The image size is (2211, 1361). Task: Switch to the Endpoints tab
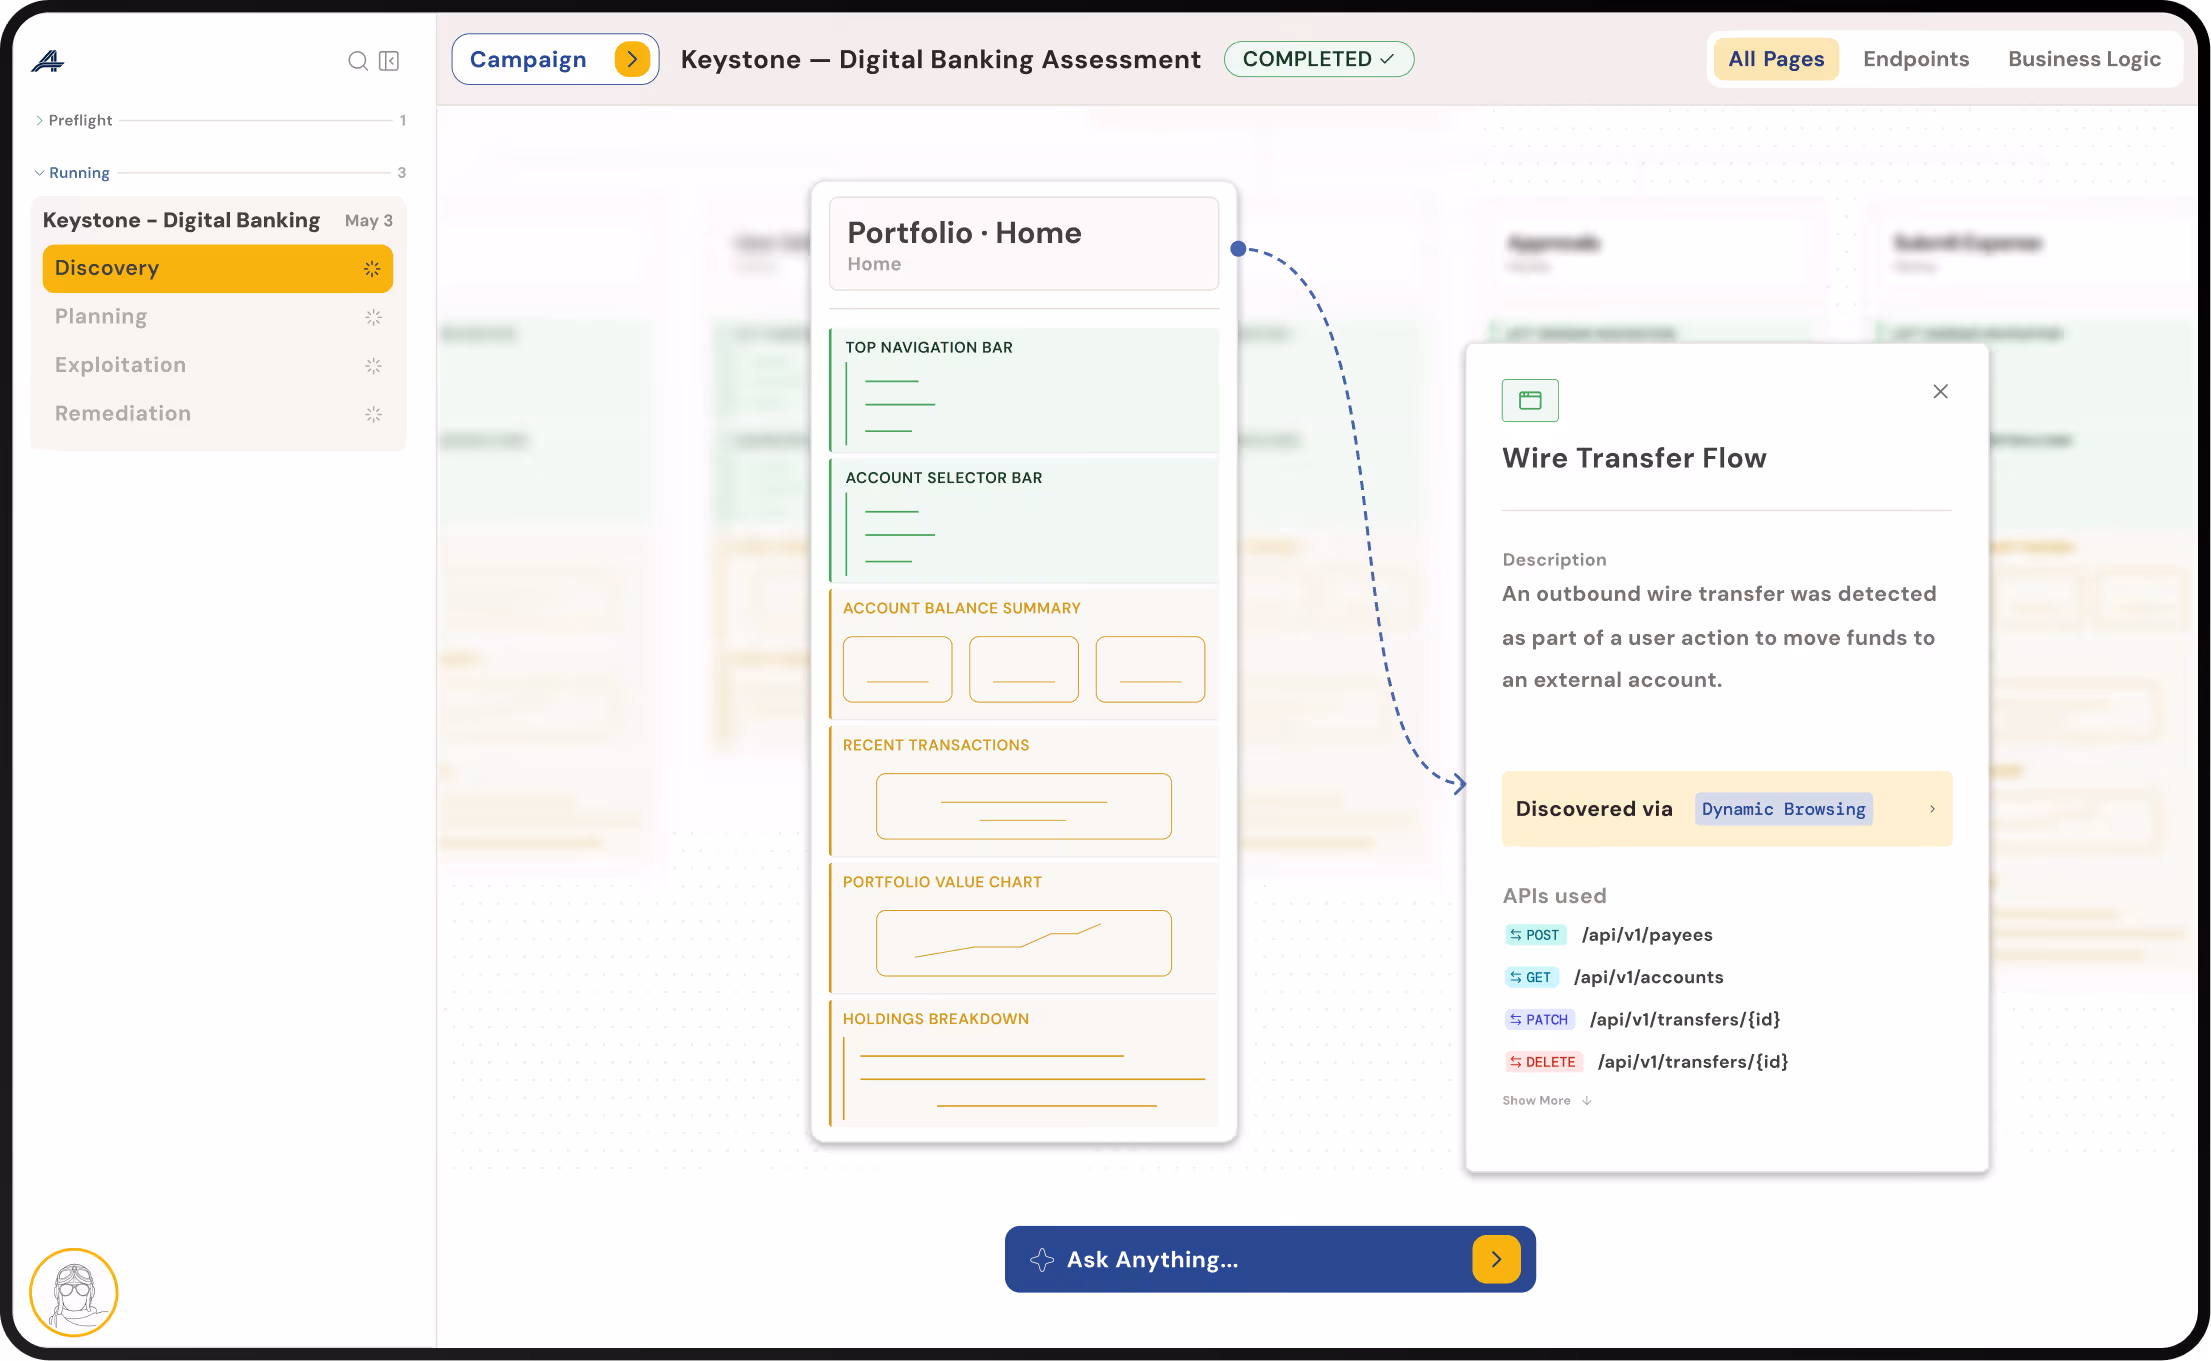click(x=1916, y=59)
